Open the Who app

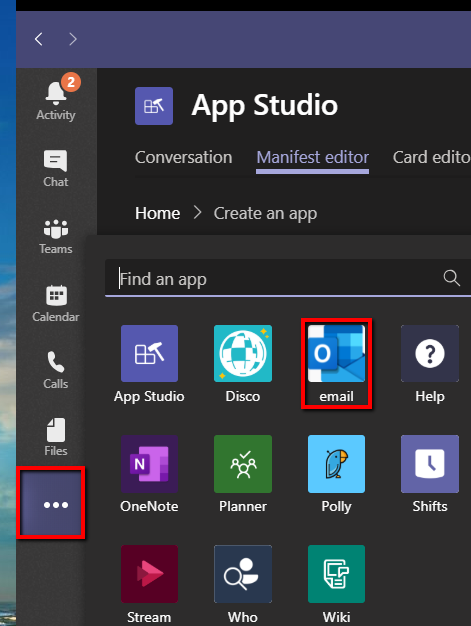243,584
